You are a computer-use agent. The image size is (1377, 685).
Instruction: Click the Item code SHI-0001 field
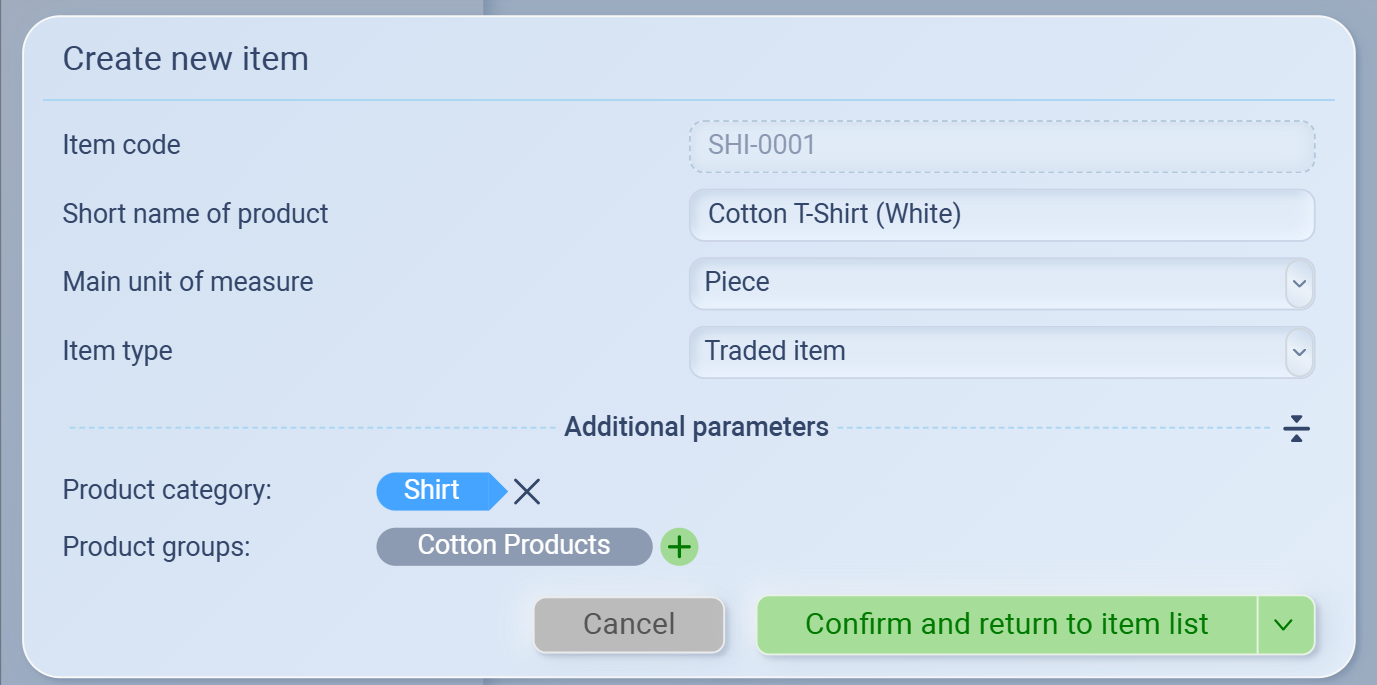click(1001, 146)
